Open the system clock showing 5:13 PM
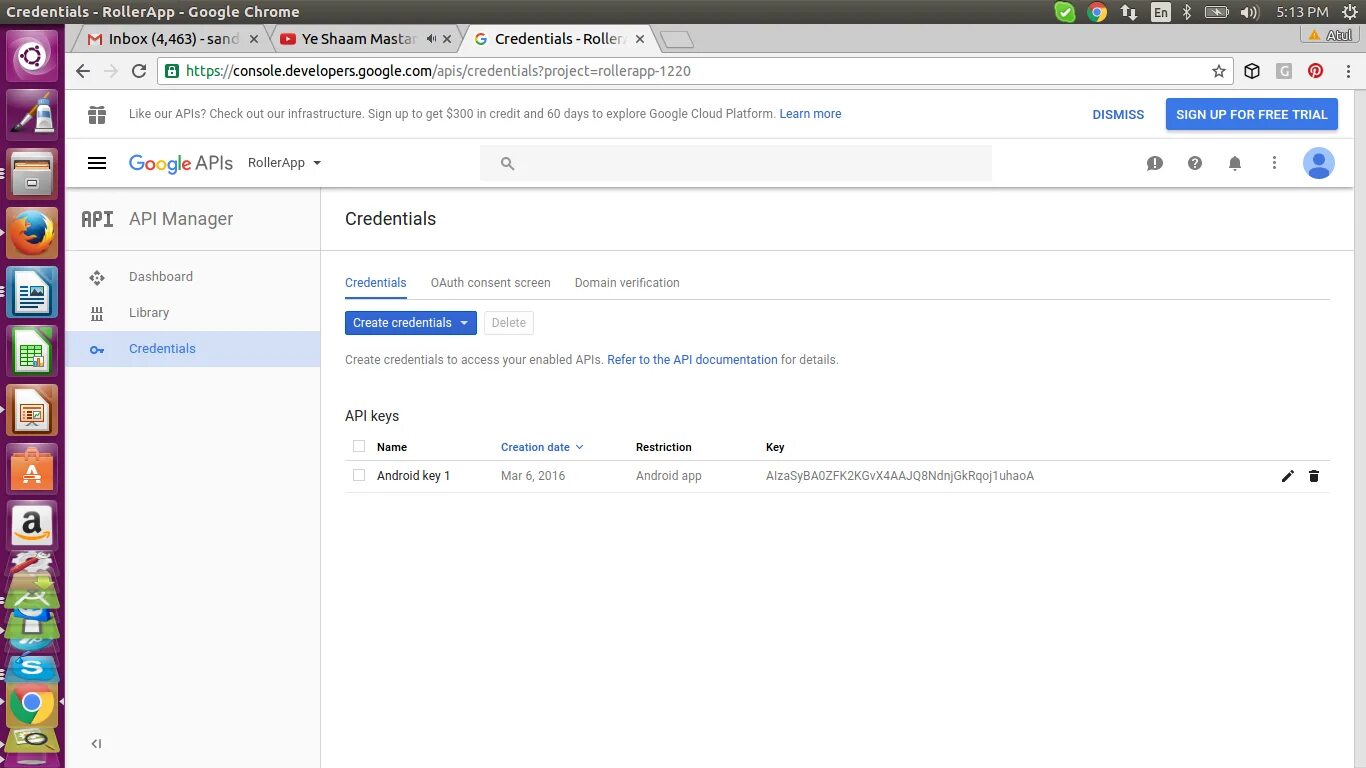 [x=1302, y=12]
